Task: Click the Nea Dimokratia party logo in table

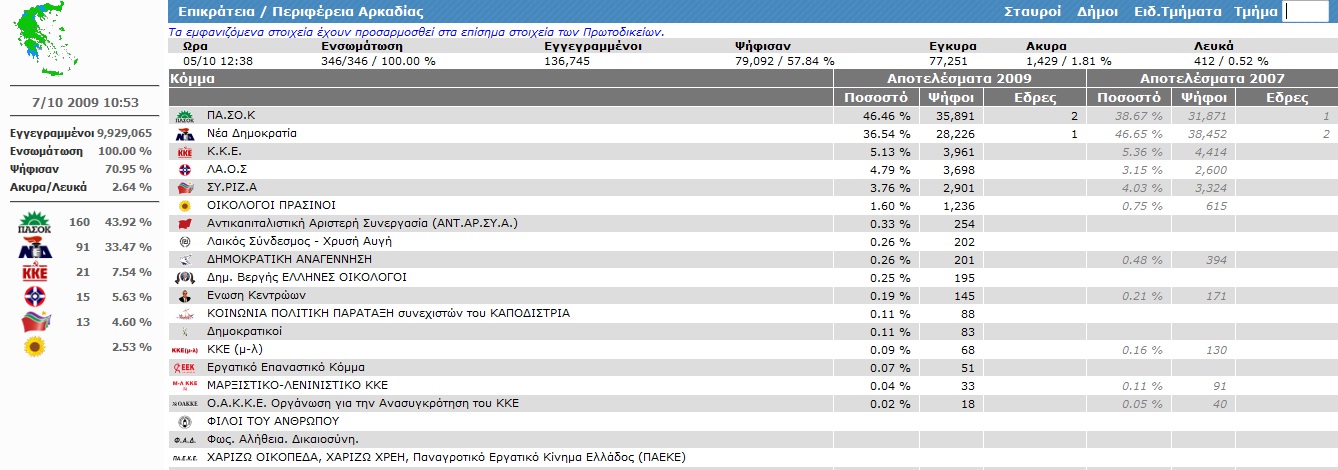Action: 184,134
